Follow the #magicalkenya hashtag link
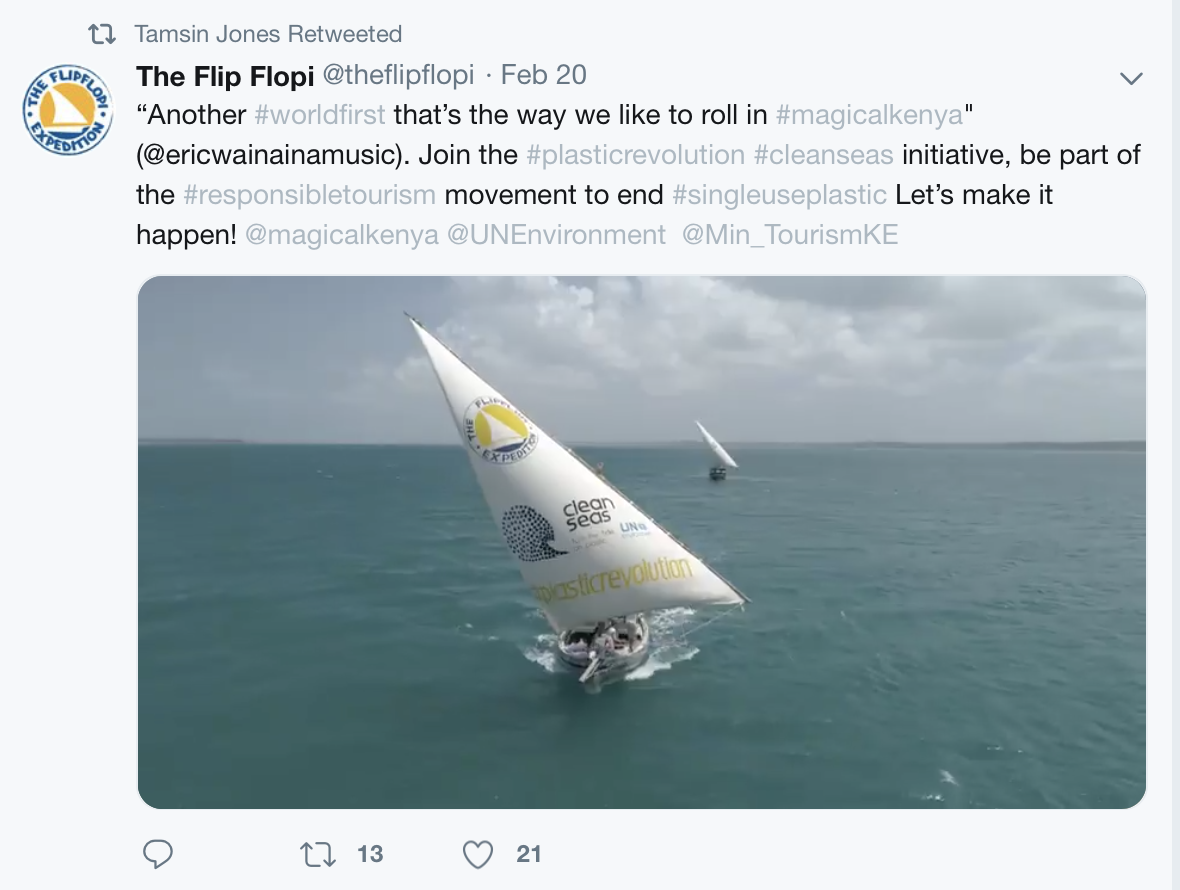 869,115
